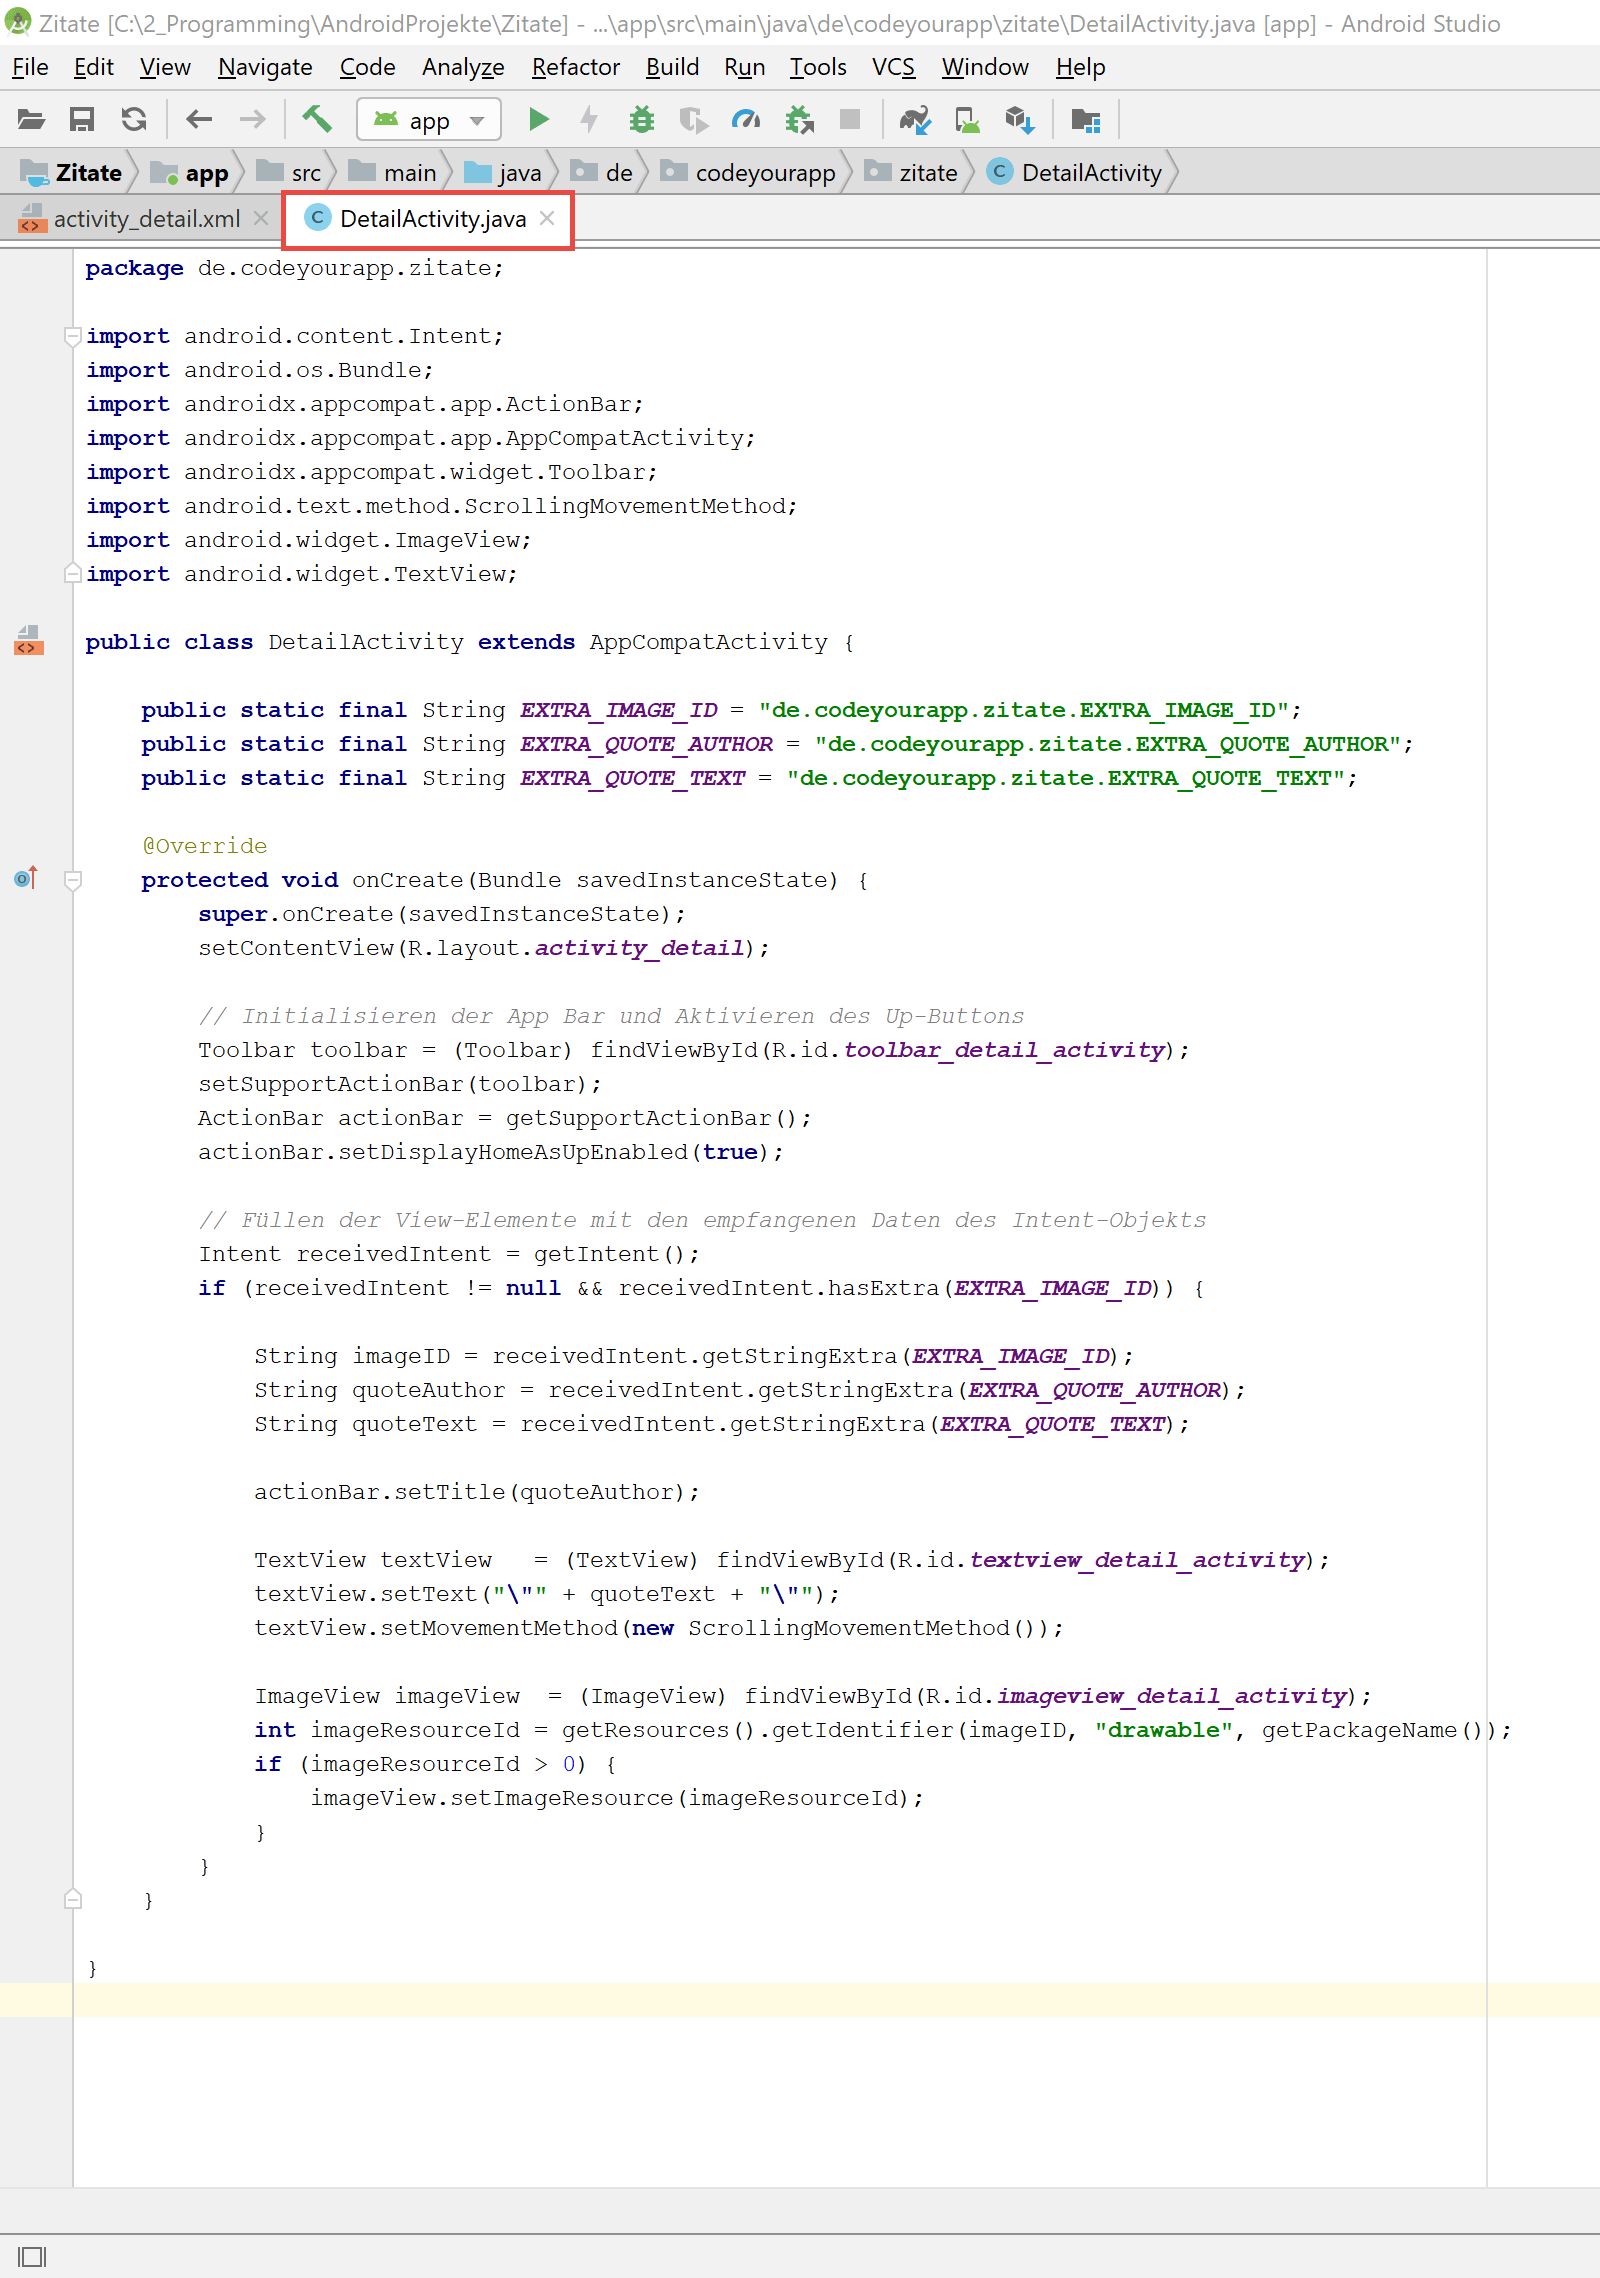1600x2278 pixels.
Task: Click the Save All icon
Action: (82, 120)
